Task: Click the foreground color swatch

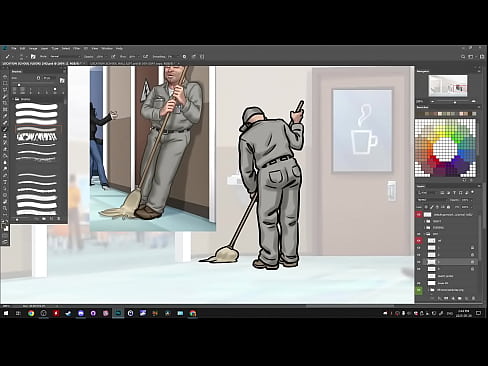Action: [x=3, y=226]
